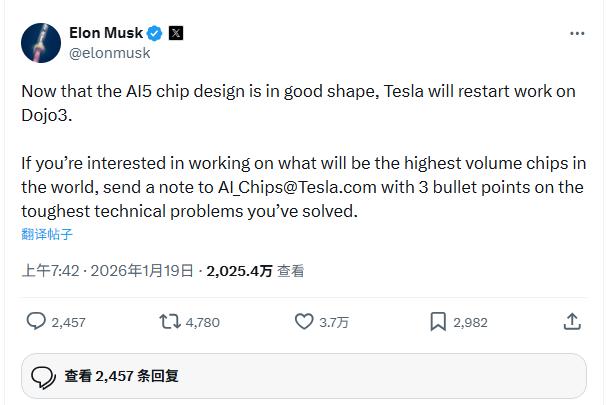Screen dimensions: 609x405
Task: Click the X affiliate badge beside name
Action: pyautogui.click(x=176, y=33)
